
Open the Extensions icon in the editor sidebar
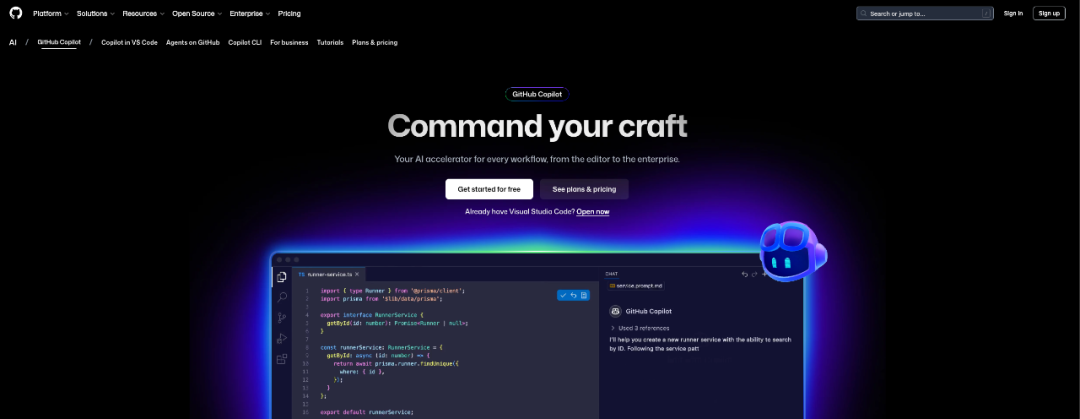coord(282,359)
